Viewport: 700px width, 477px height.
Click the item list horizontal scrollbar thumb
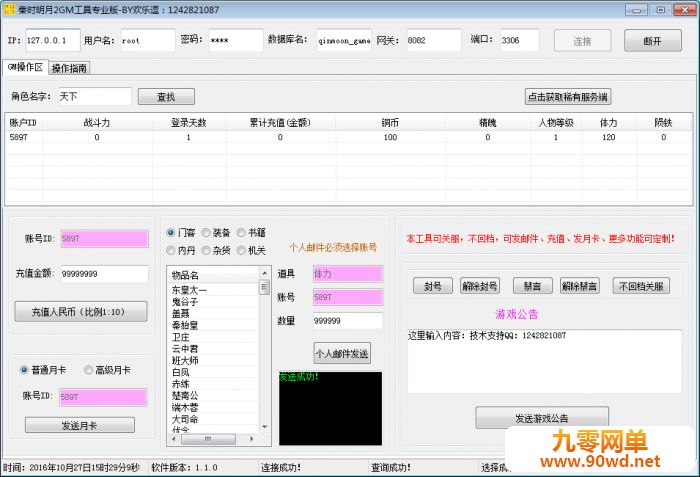pos(208,439)
